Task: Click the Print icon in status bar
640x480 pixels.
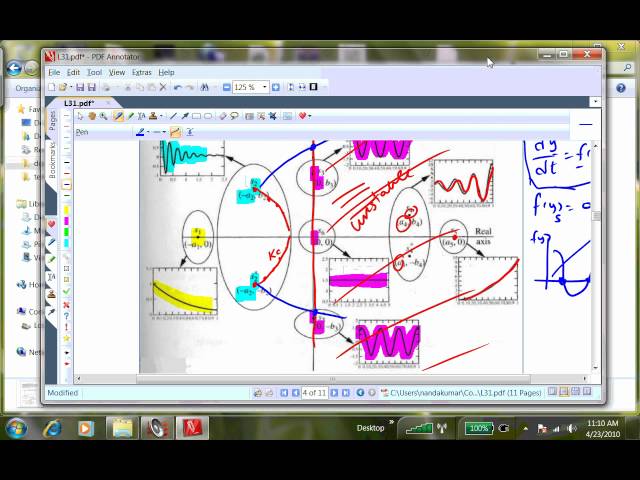Action: click(258, 393)
